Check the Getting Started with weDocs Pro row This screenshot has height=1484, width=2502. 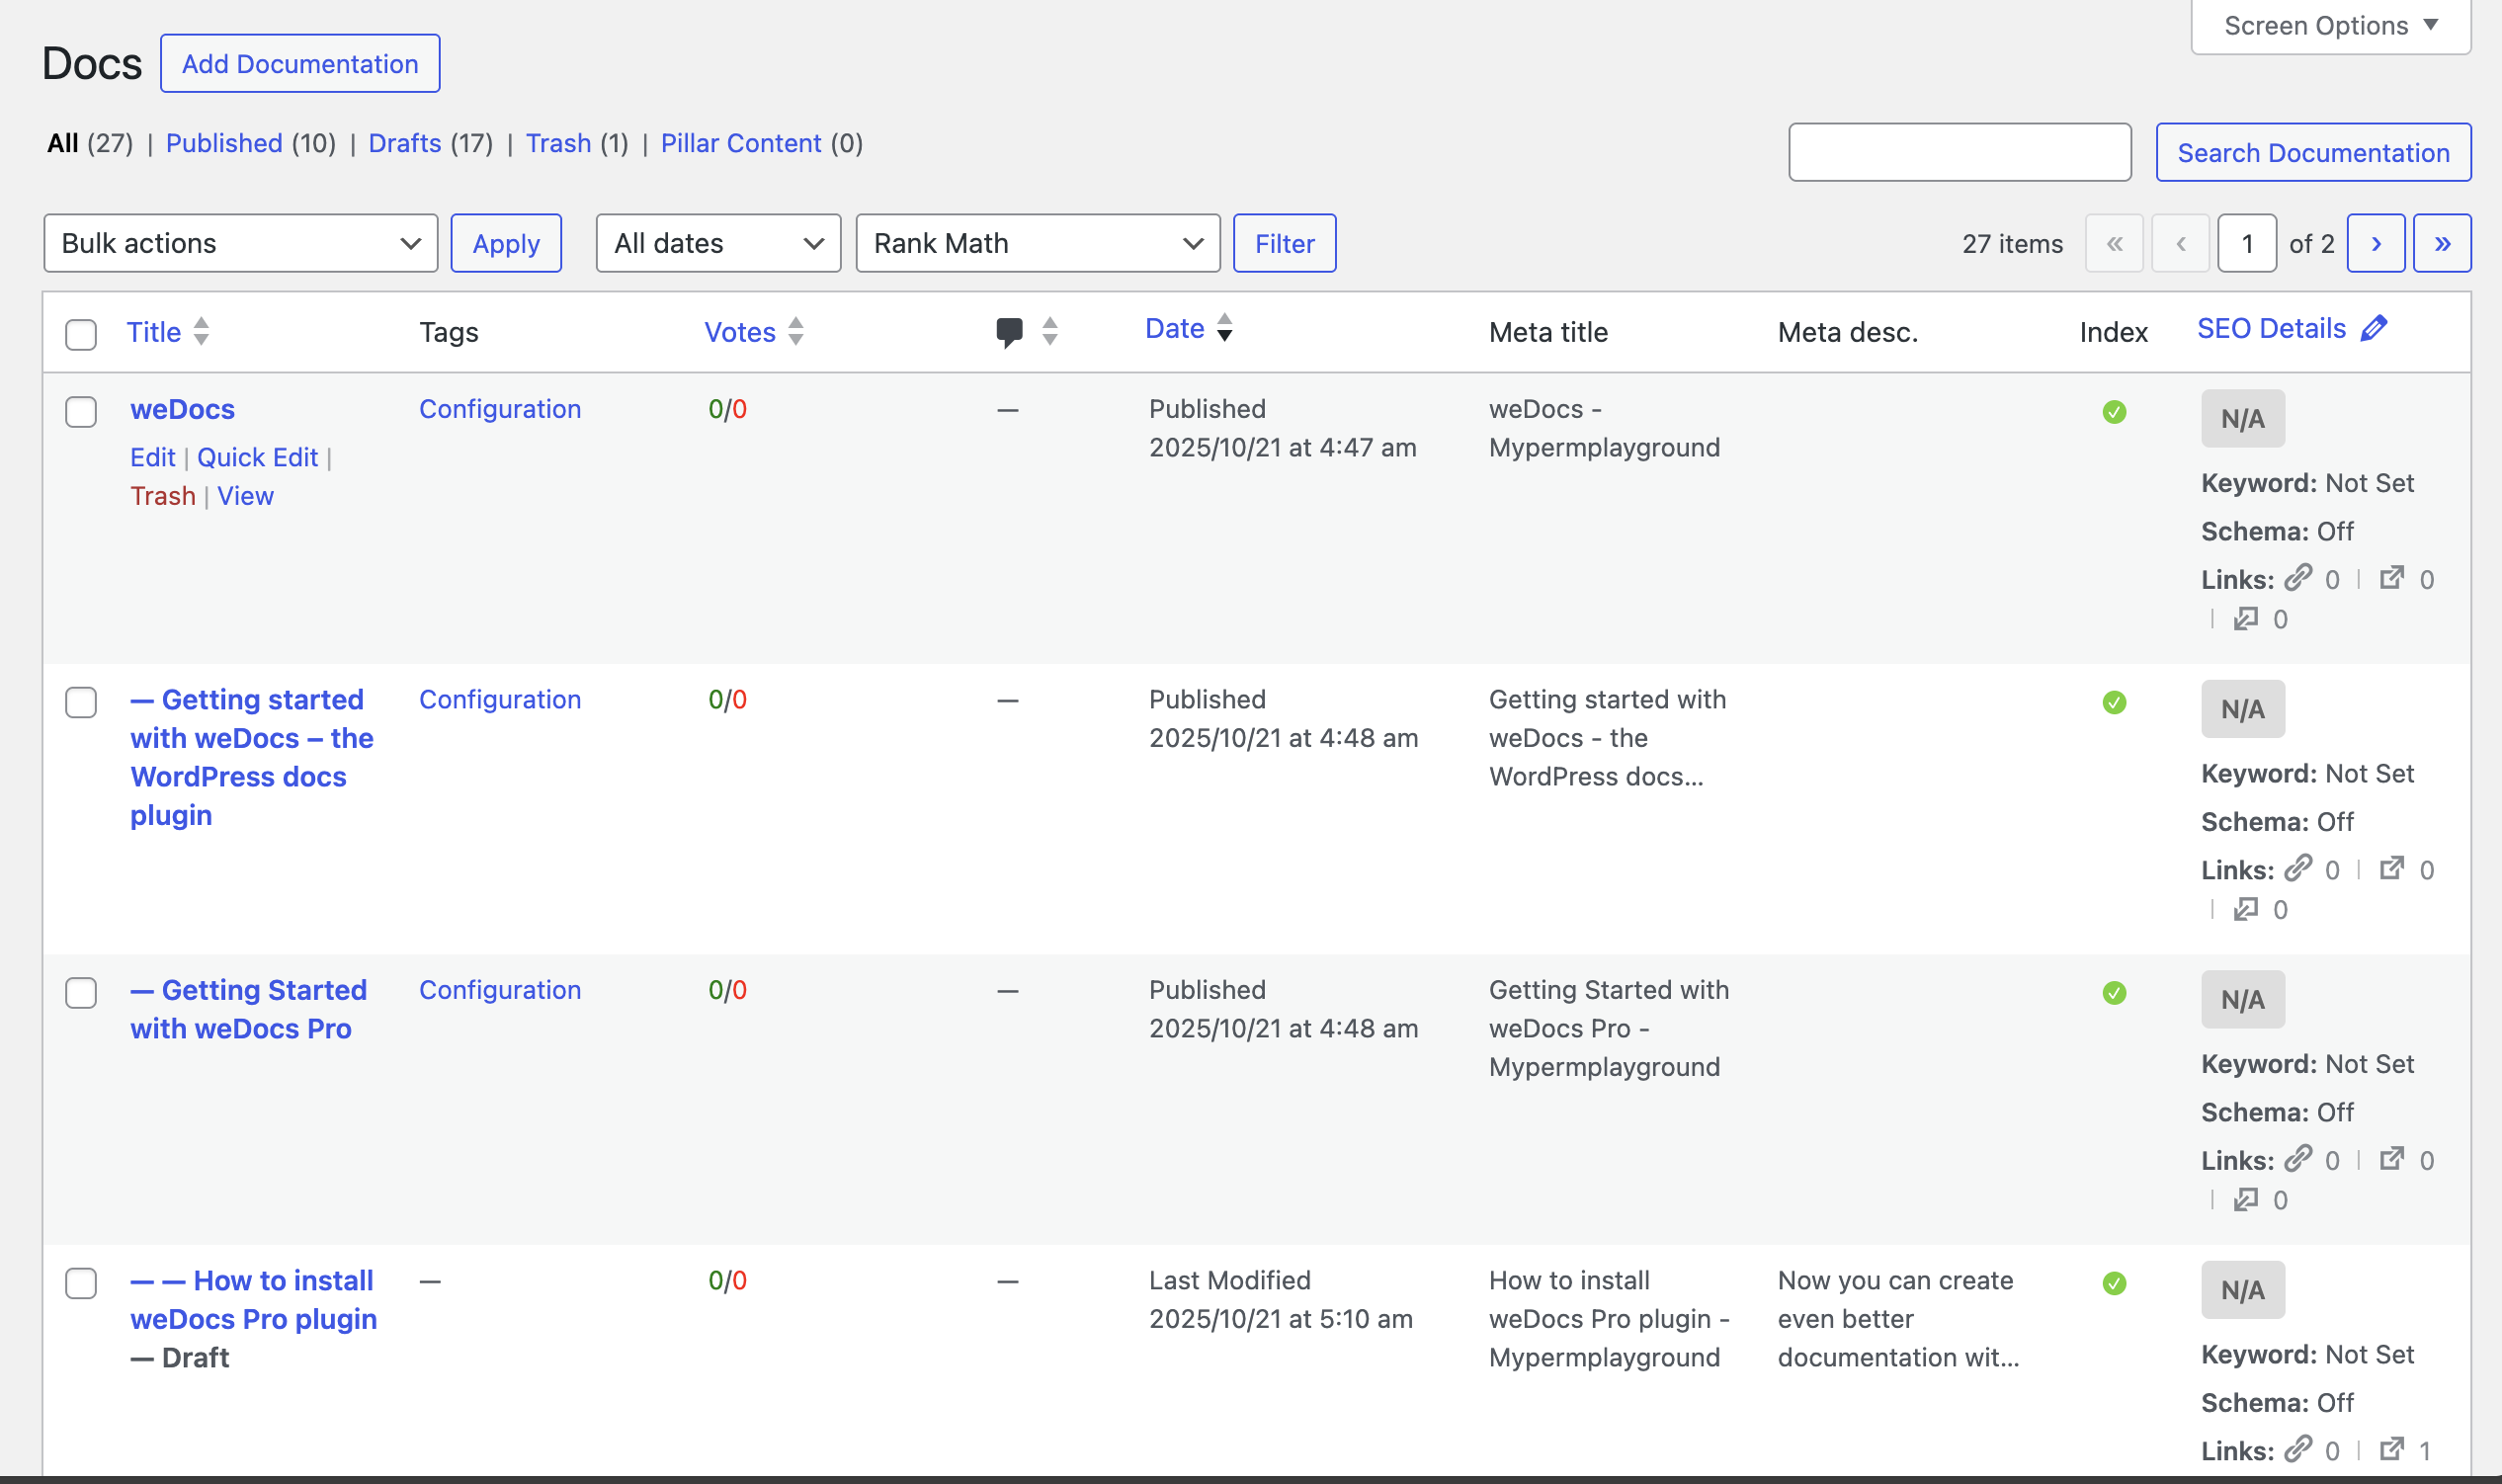81,992
